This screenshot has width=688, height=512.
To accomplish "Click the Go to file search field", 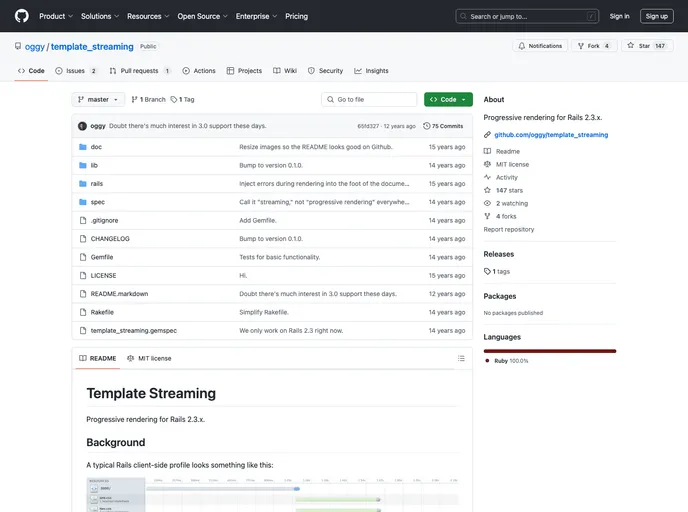I will pyautogui.click(x=369, y=100).
